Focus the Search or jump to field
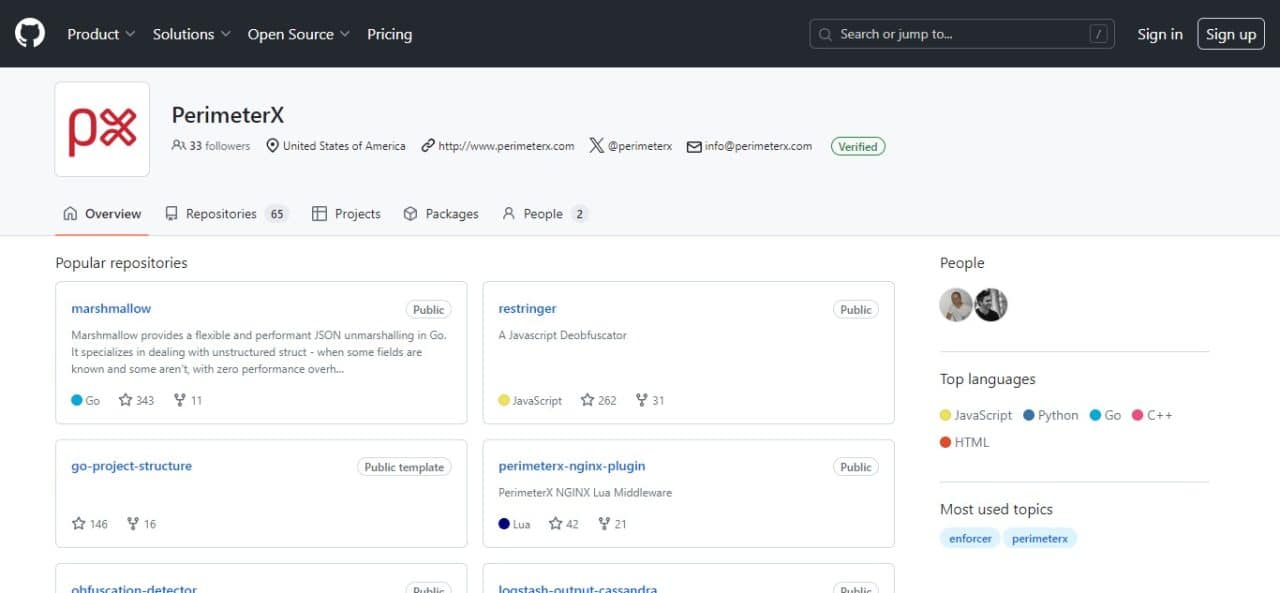Image resolution: width=1280 pixels, height=593 pixels. tap(962, 34)
